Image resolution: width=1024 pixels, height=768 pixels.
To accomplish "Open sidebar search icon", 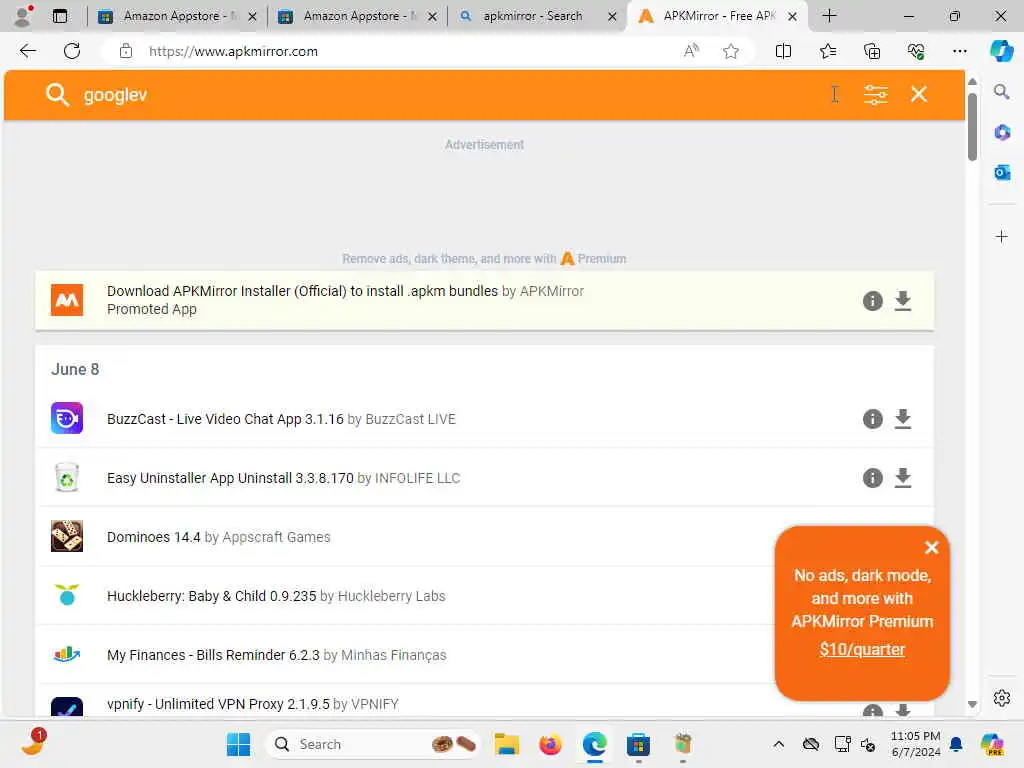I will [x=1001, y=91].
